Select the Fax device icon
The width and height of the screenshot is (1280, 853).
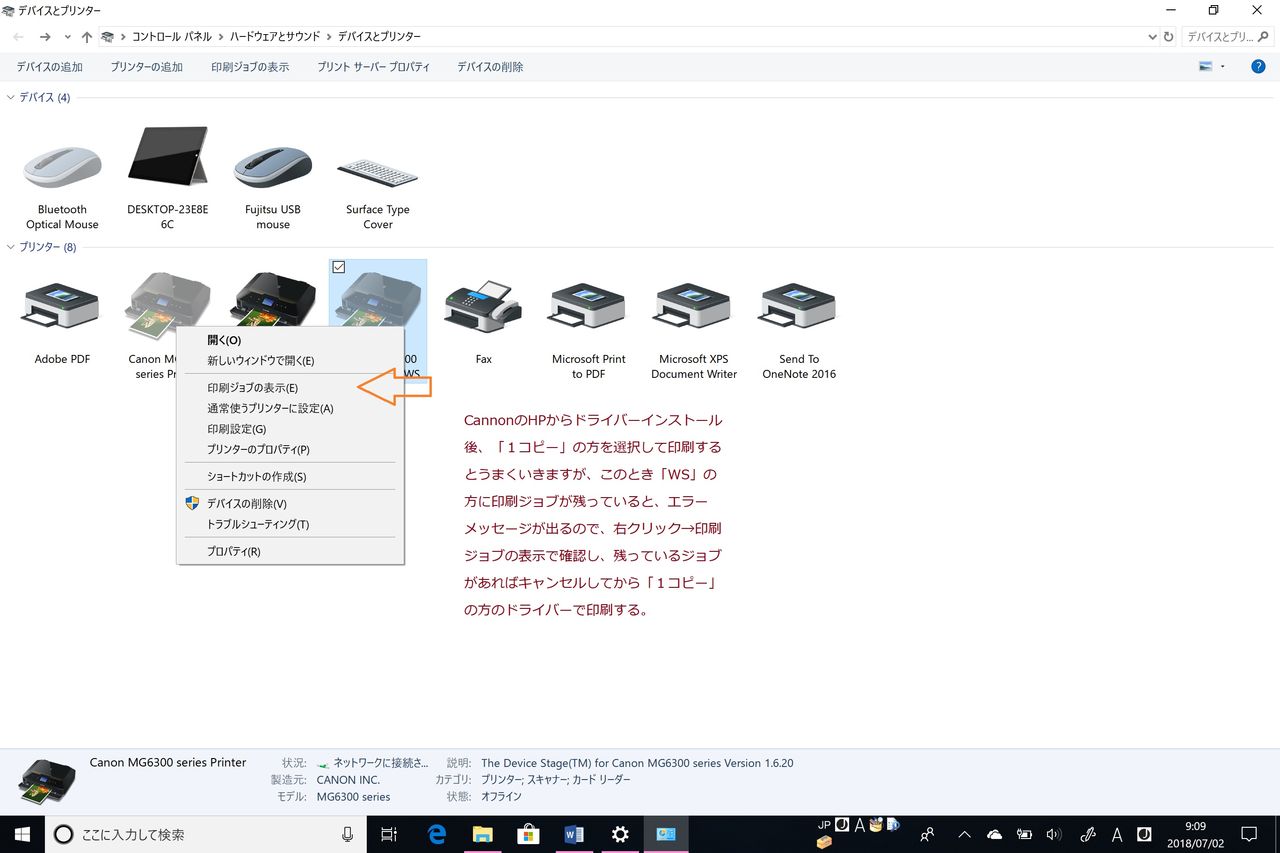[483, 306]
